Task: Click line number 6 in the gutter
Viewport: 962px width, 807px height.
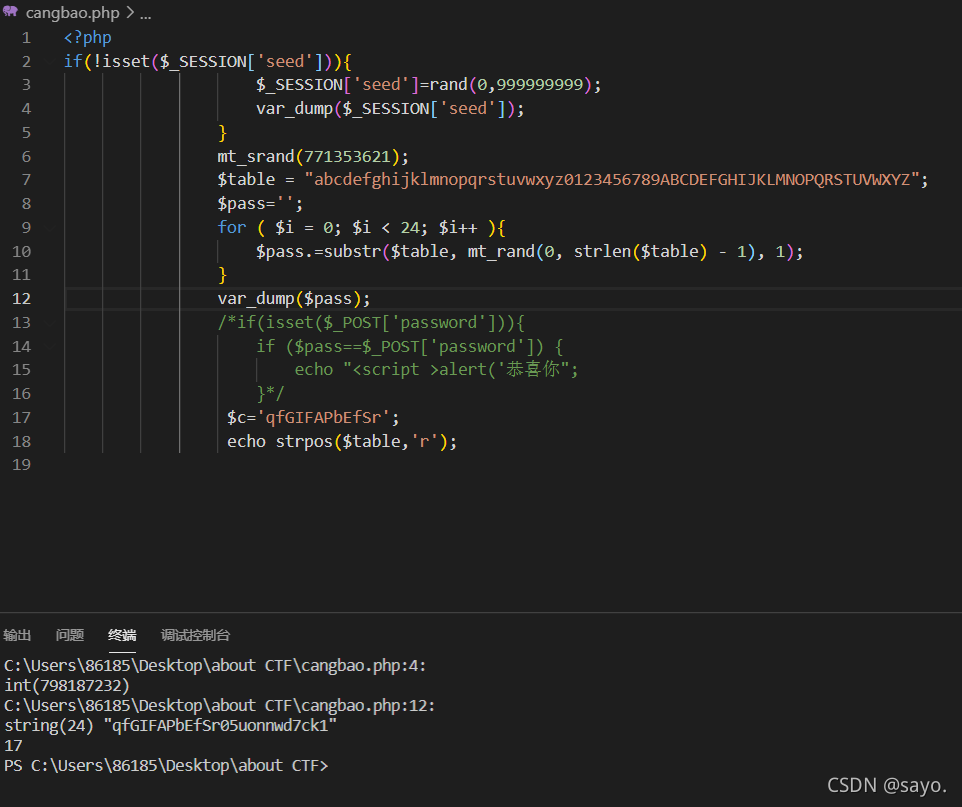Action: (26, 156)
